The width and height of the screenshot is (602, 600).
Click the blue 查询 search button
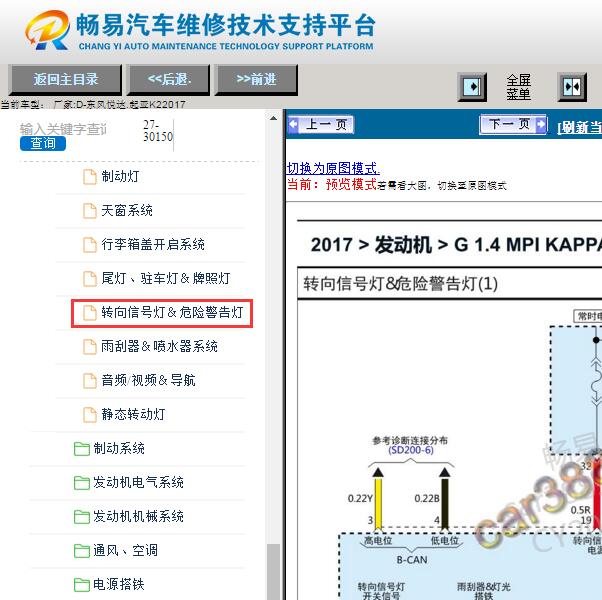coord(43,144)
